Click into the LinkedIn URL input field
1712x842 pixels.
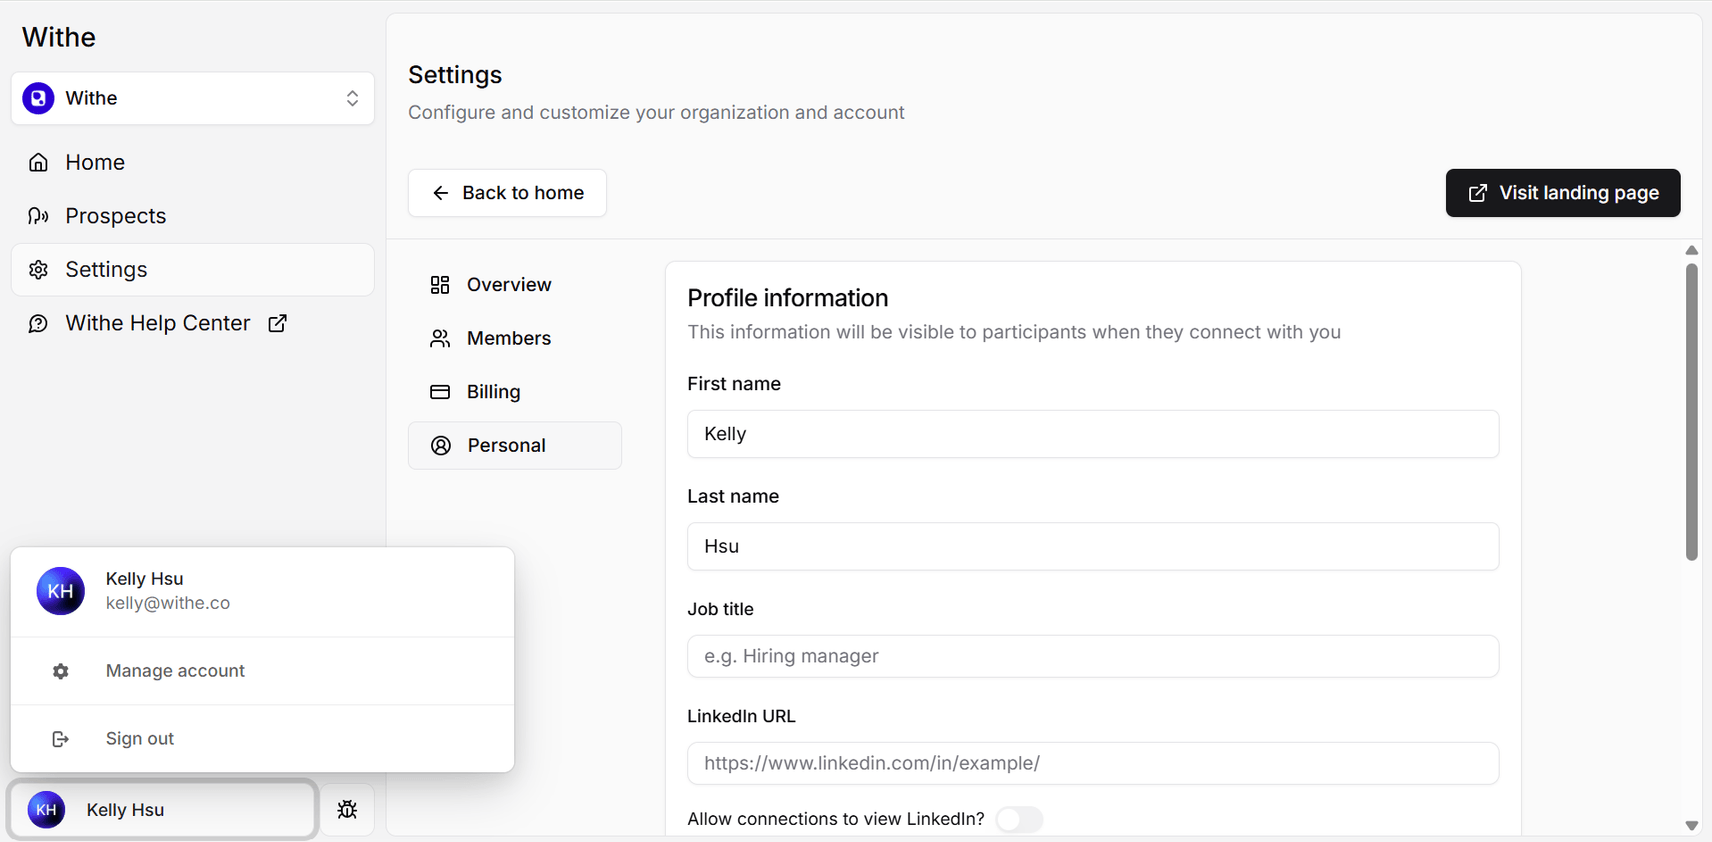pos(1093,764)
